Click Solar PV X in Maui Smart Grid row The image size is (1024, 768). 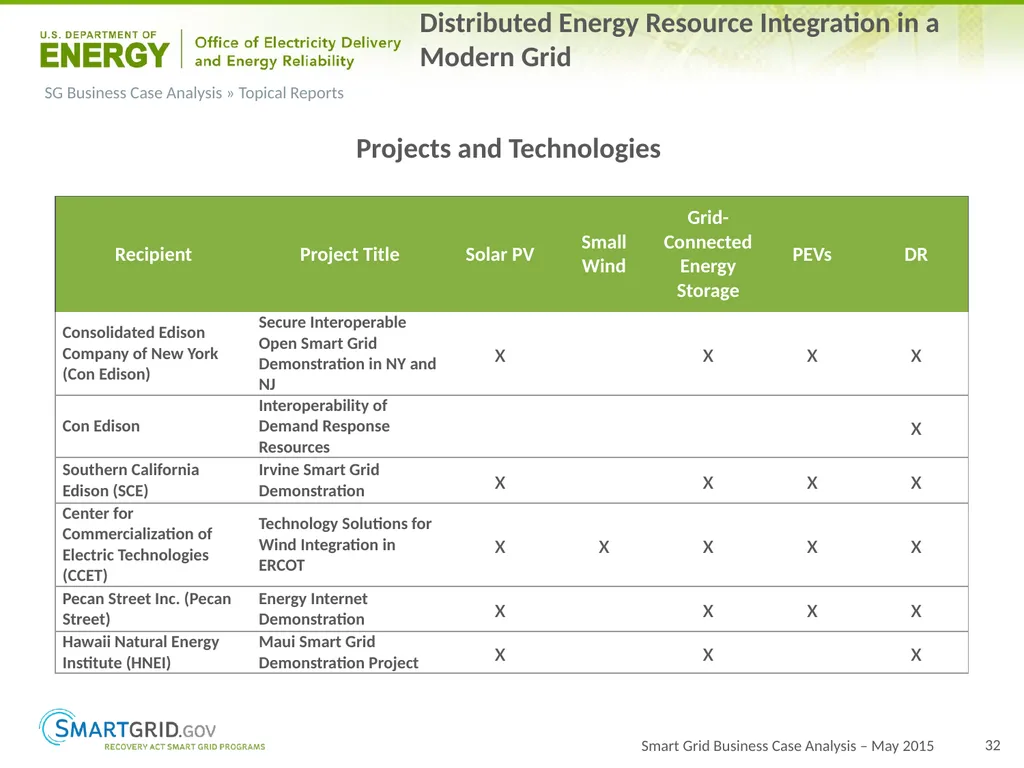500,655
